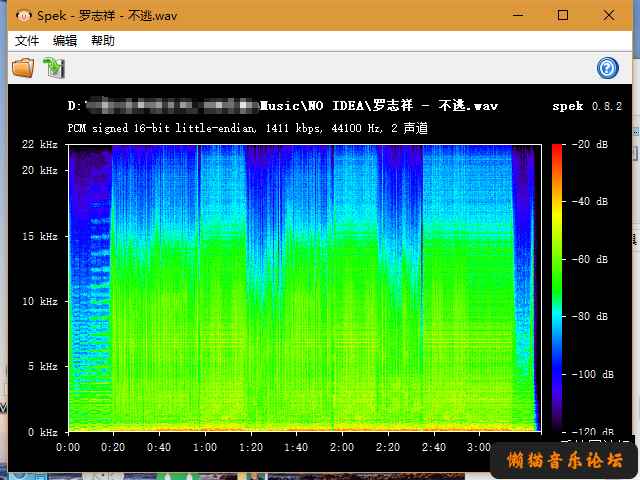Click the 1:00 time label

click(205, 447)
